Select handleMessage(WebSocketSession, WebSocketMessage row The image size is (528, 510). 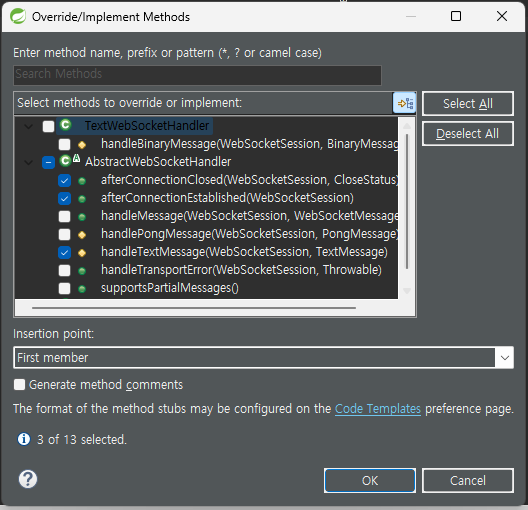pyautogui.click(x=250, y=216)
